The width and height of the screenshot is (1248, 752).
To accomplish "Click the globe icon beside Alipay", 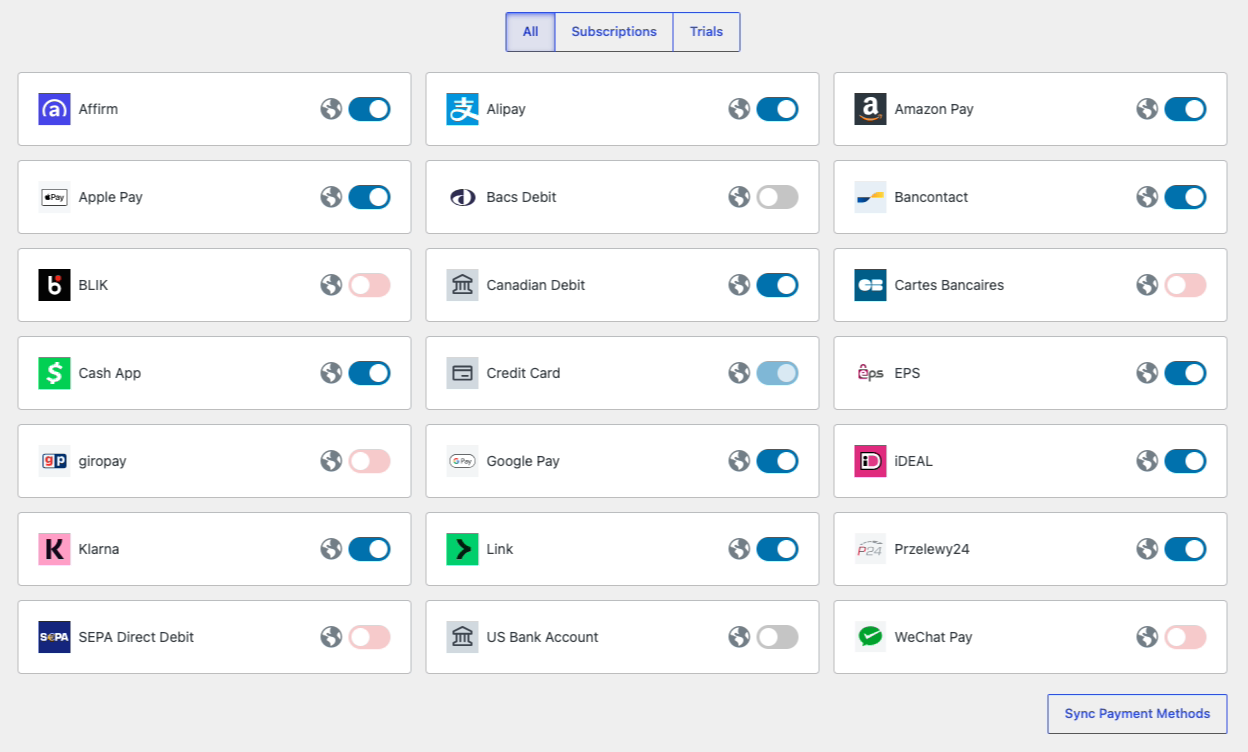I will pyautogui.click(x=739, y=109).
